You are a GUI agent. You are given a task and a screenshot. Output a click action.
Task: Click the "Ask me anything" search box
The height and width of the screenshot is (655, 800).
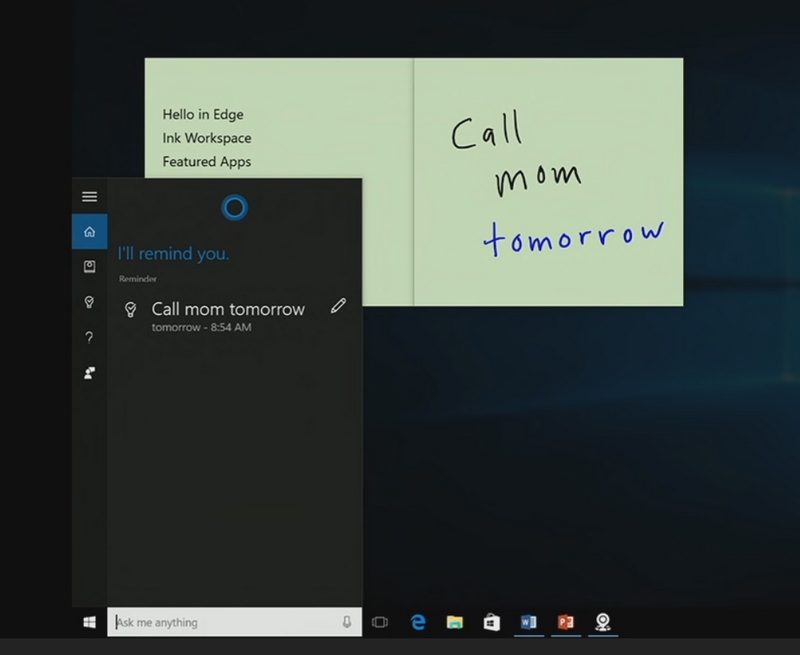tap(220, 622)
